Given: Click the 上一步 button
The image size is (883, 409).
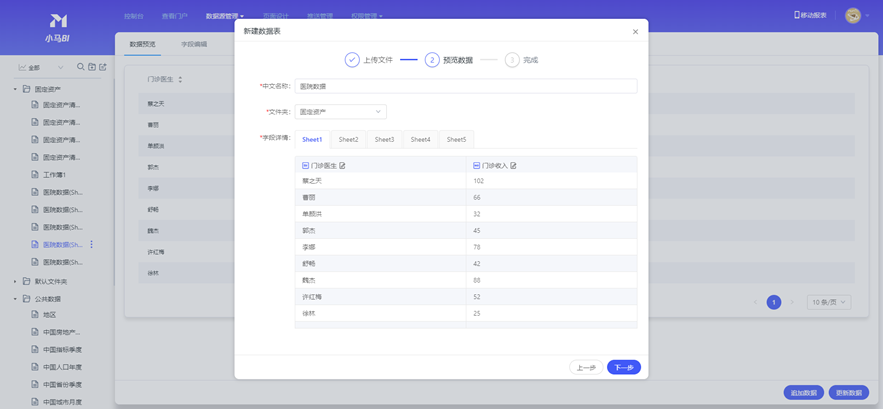Looking at the screenshot, I should point(586,368).
